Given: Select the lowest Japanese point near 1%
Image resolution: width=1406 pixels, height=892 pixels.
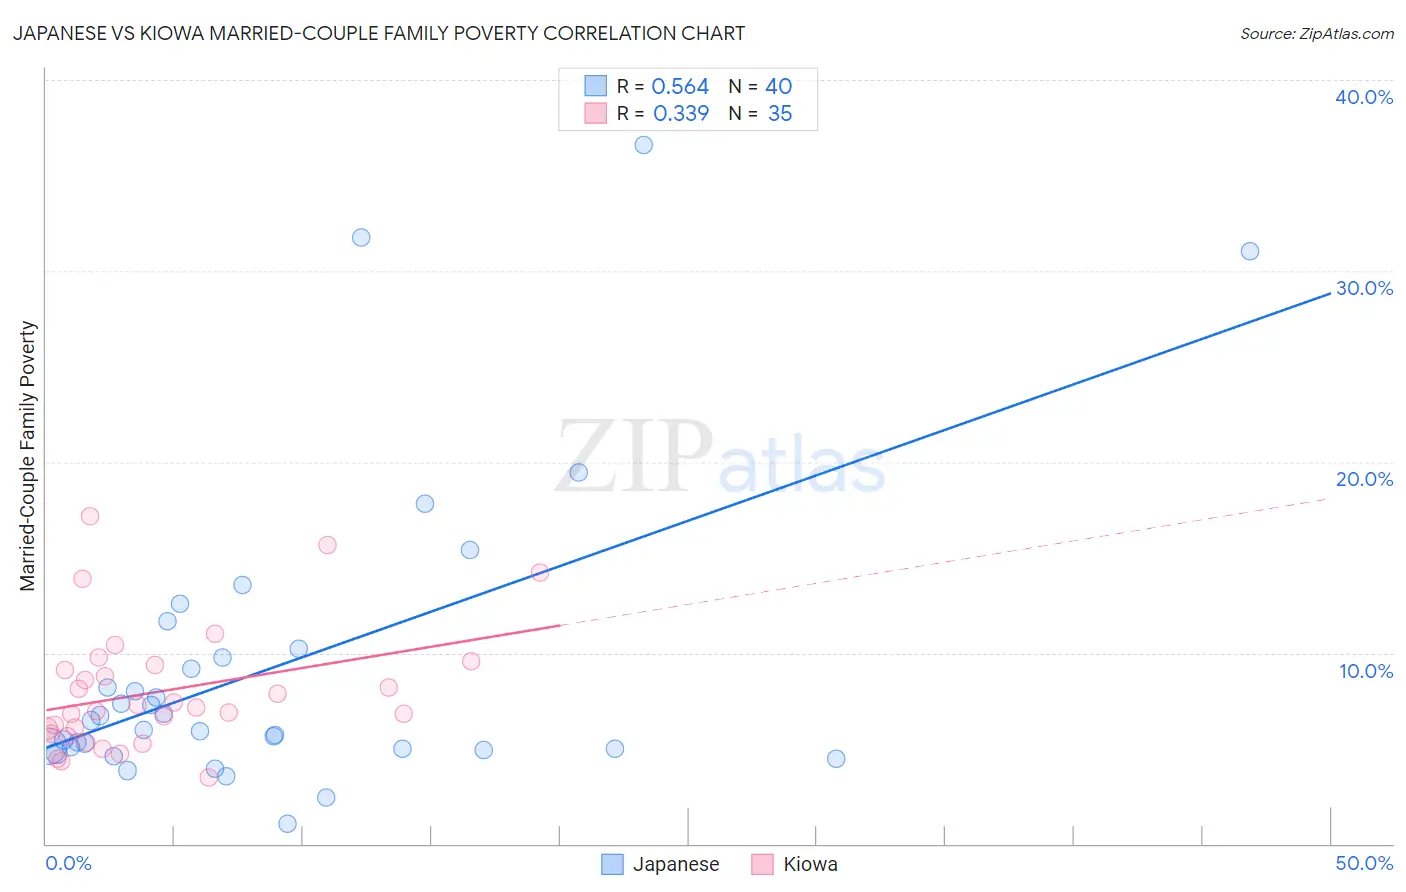Looking at the screenshot, I should coord(287,824).
